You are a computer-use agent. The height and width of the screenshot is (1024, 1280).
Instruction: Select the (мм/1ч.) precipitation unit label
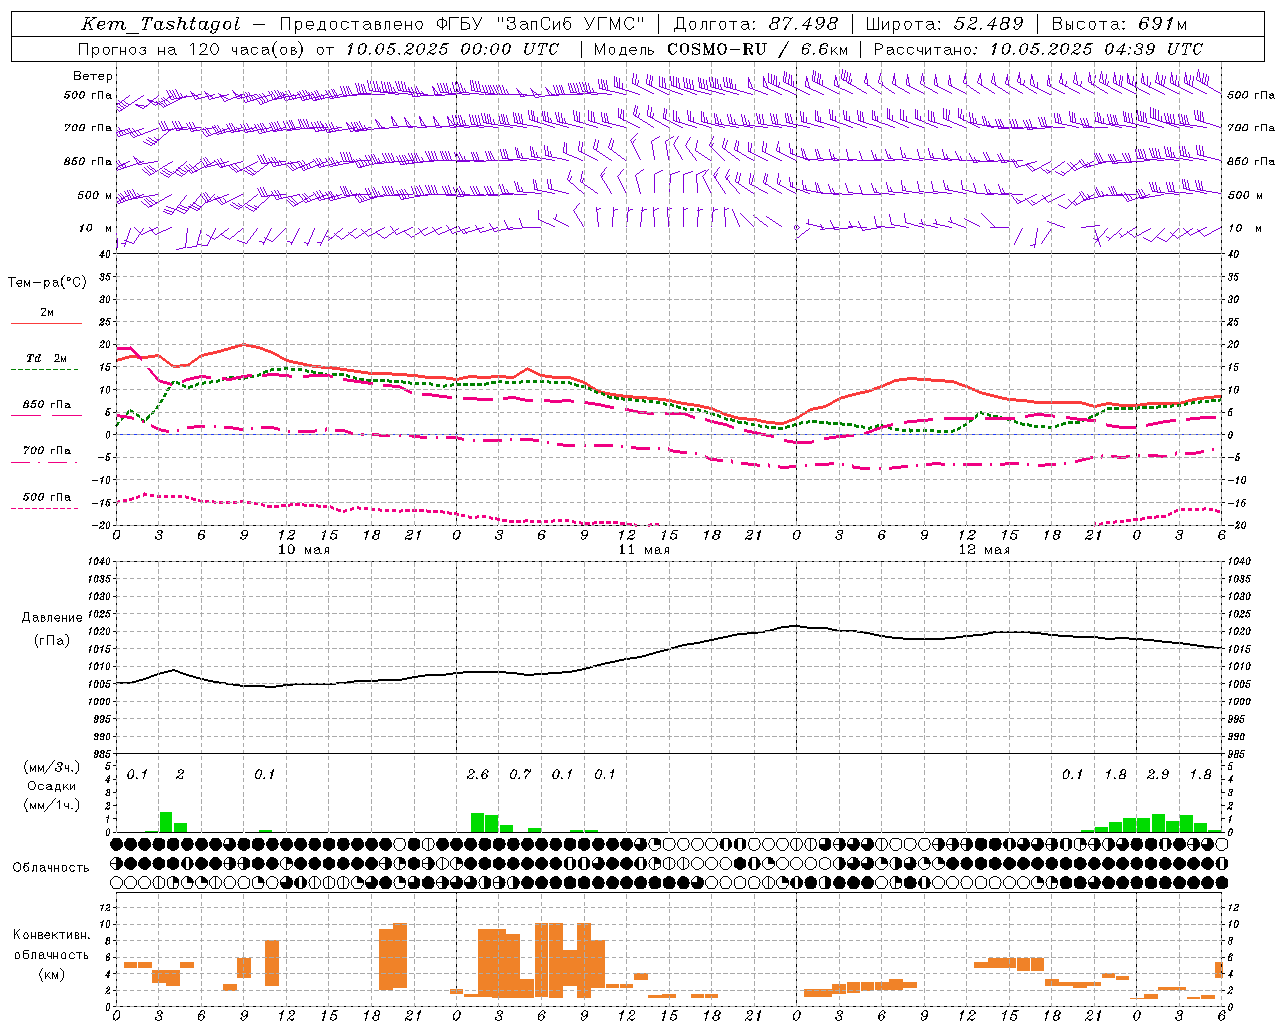pos(51,805)
